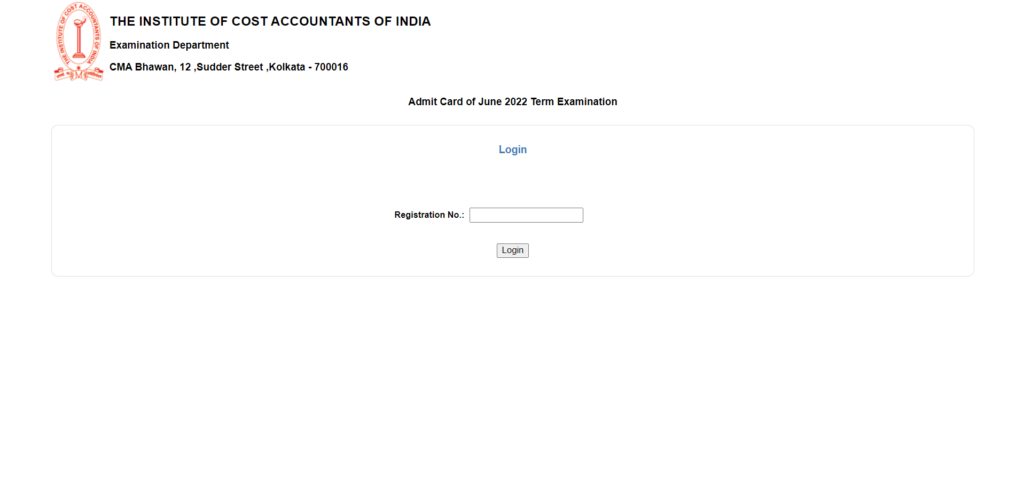
Task: Click the number "12" in the address
Action: (185, 67)
